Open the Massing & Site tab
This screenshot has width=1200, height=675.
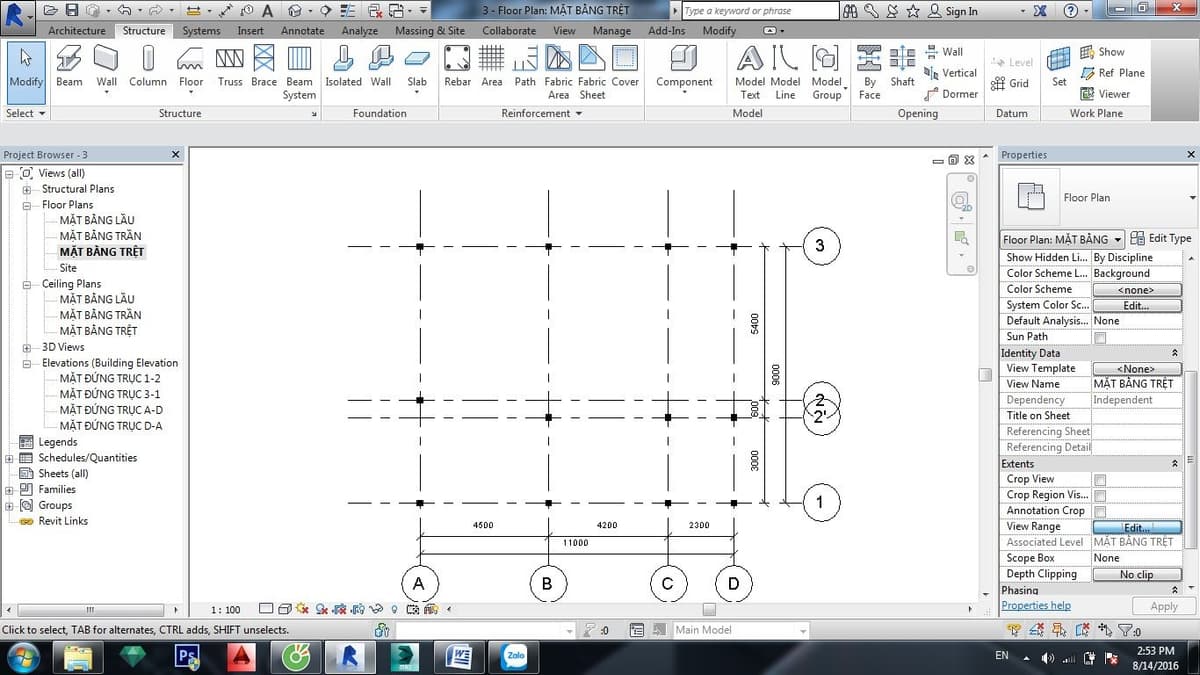pos(430,31)
